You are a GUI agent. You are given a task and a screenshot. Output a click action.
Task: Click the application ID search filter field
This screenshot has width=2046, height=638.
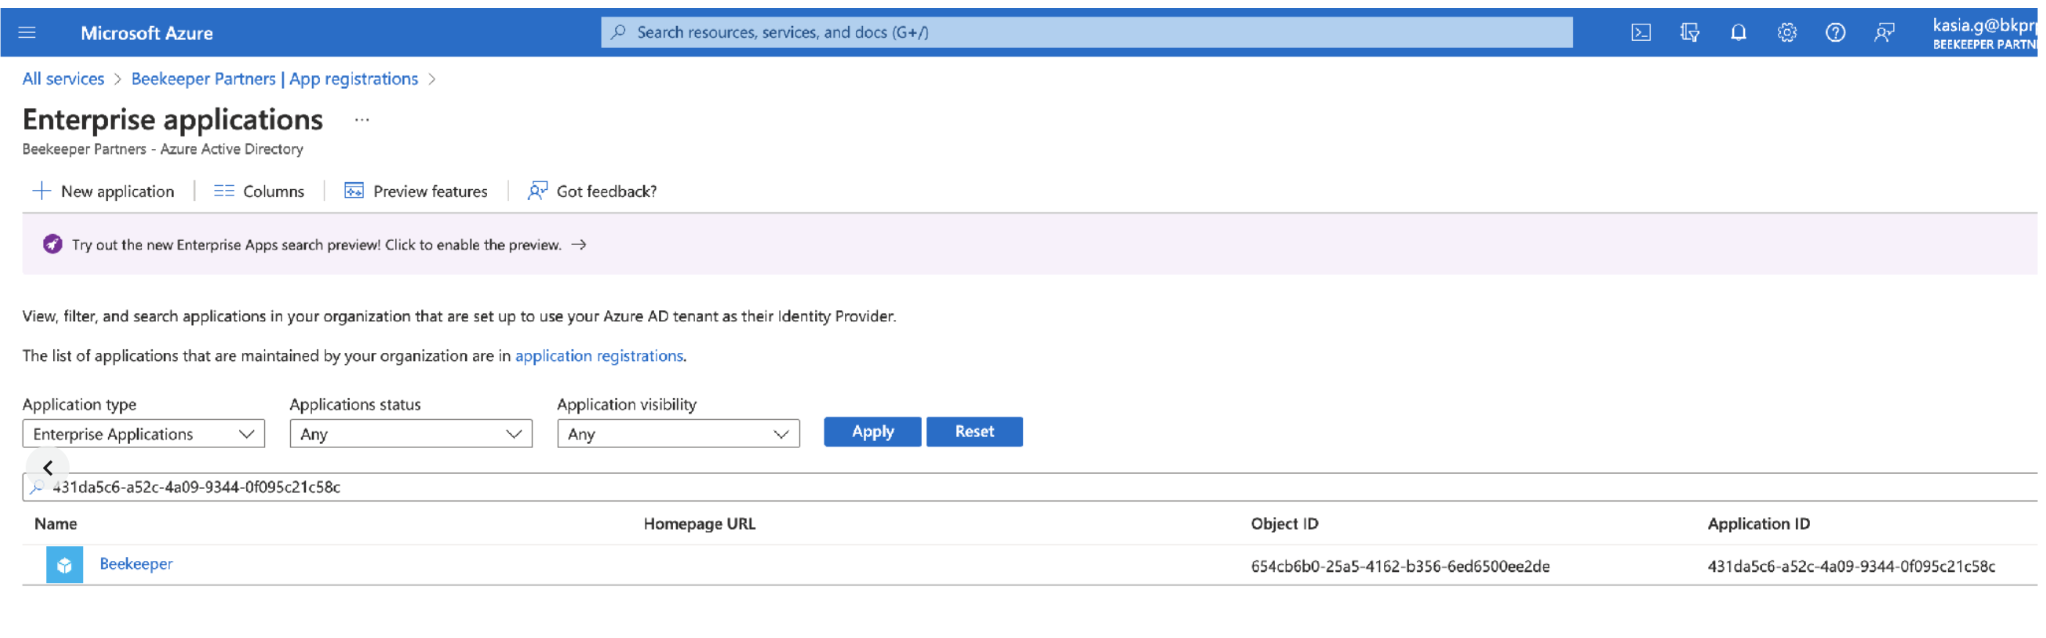1030,487
